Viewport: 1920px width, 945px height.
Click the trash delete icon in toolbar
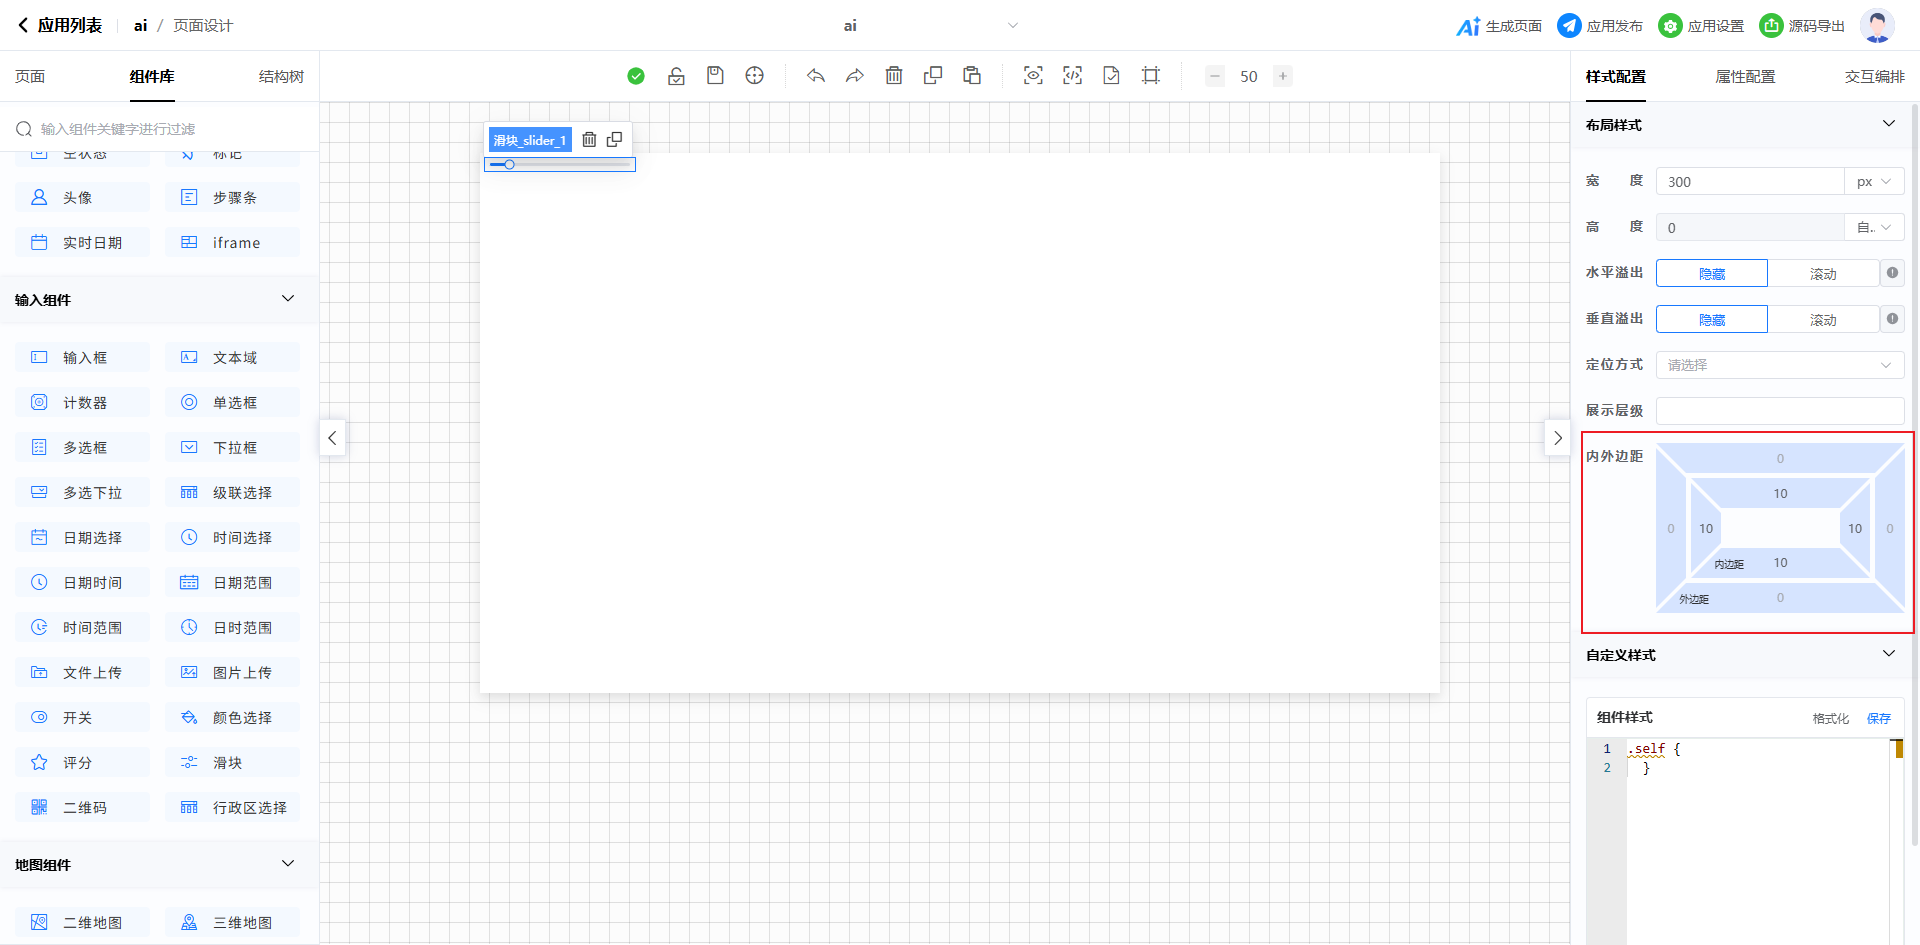(x=894, y=76)
